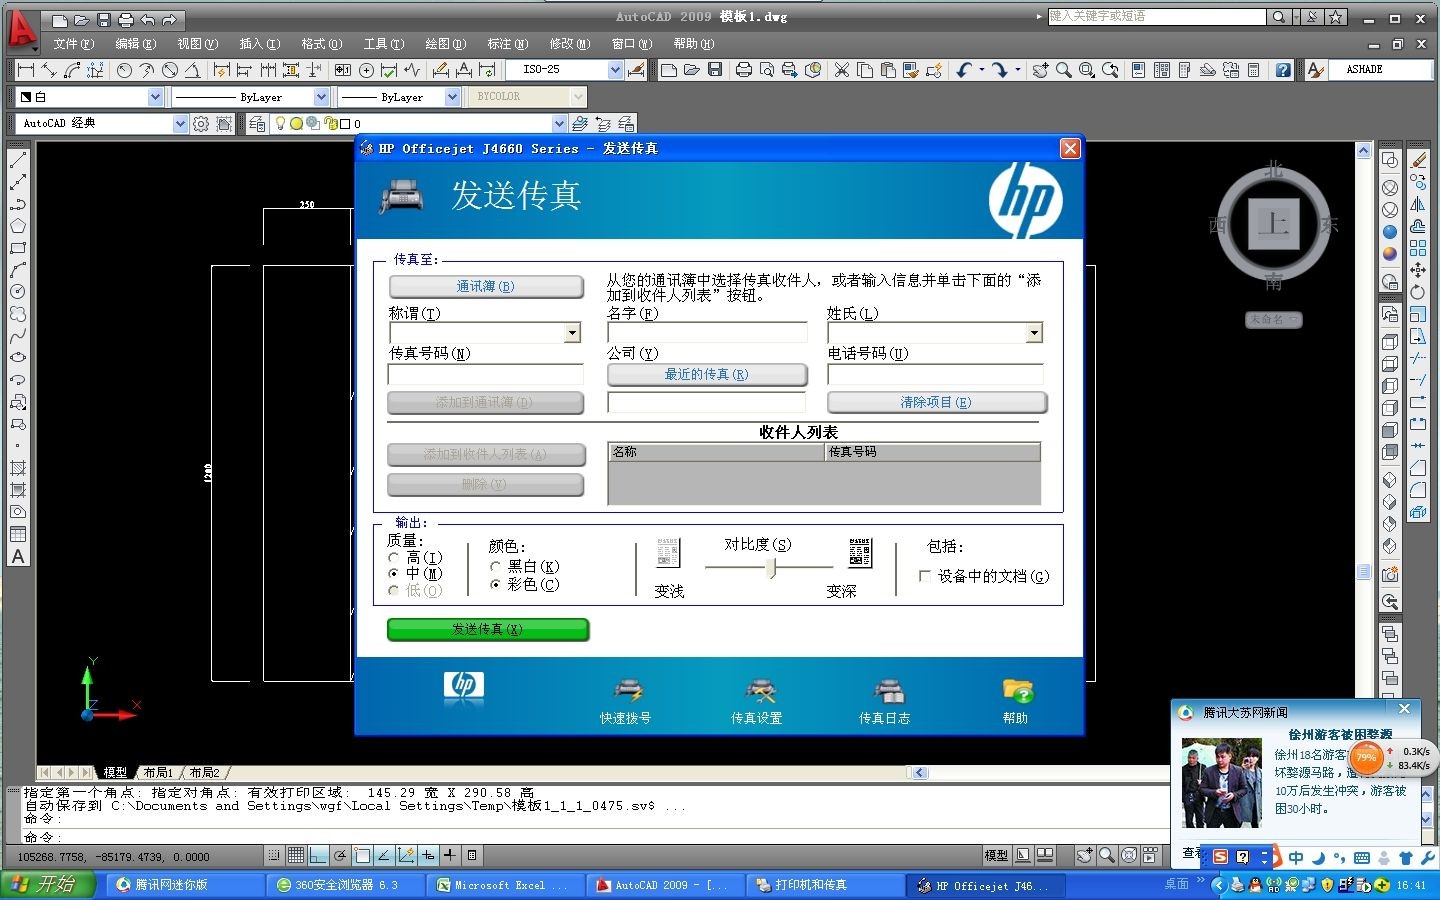Open the ByLayer lineweight dropdown

tap(452, 97)
